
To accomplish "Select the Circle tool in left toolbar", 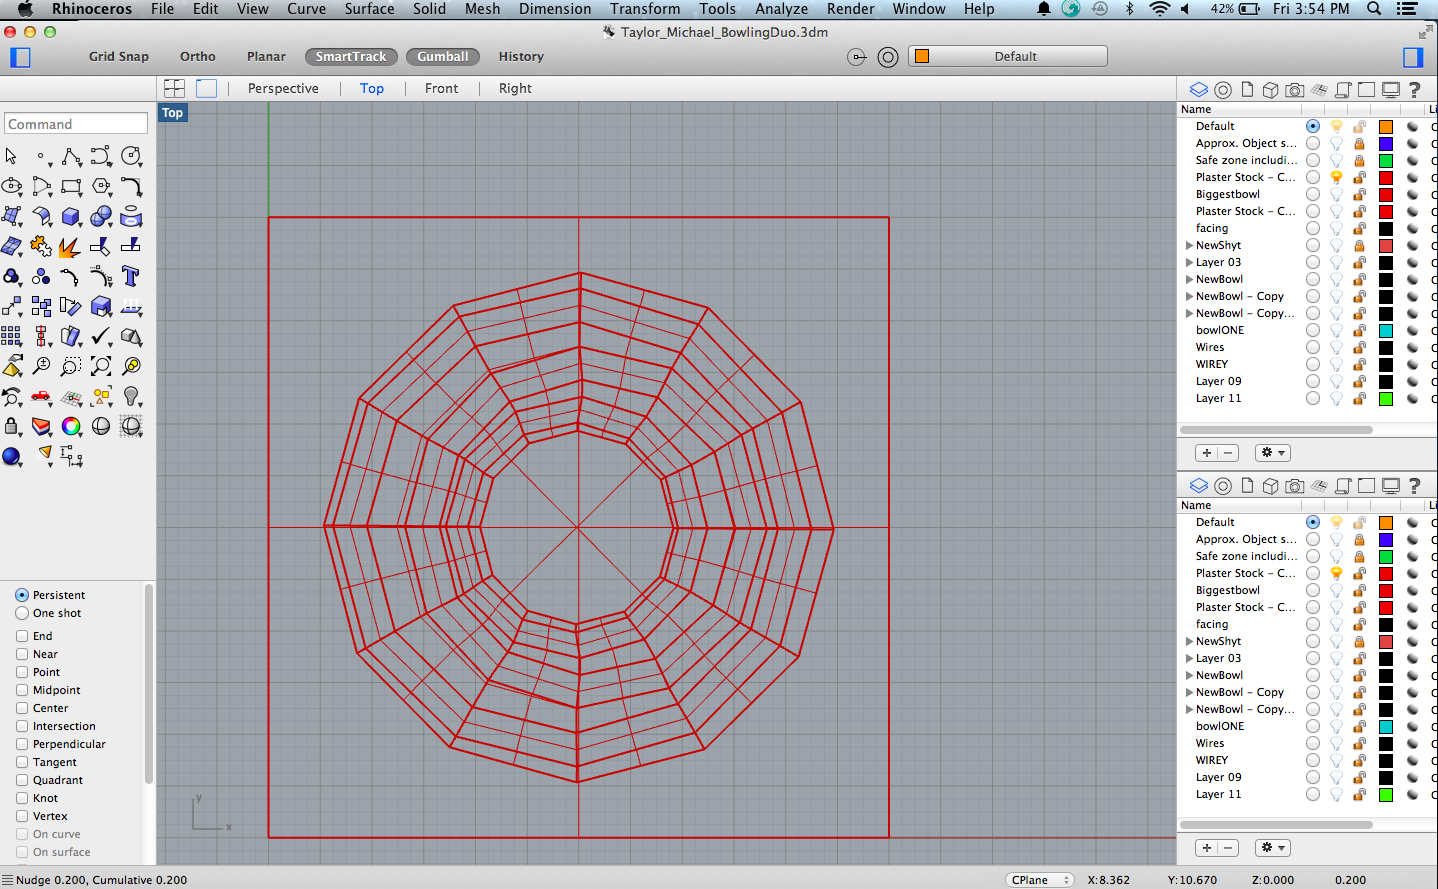I will coord(131,156).
